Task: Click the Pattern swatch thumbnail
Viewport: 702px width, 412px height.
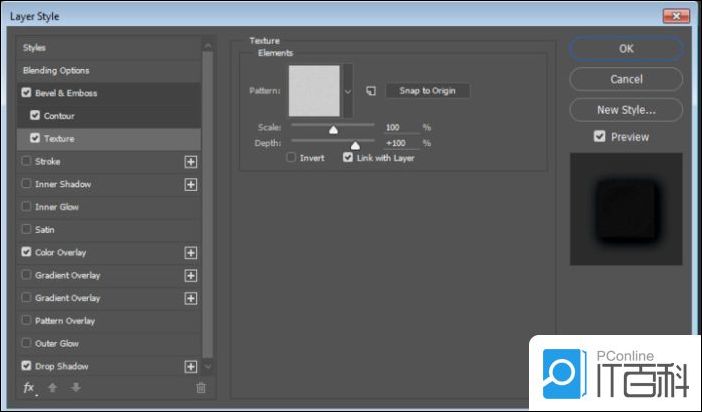Action: coord(314,91)
